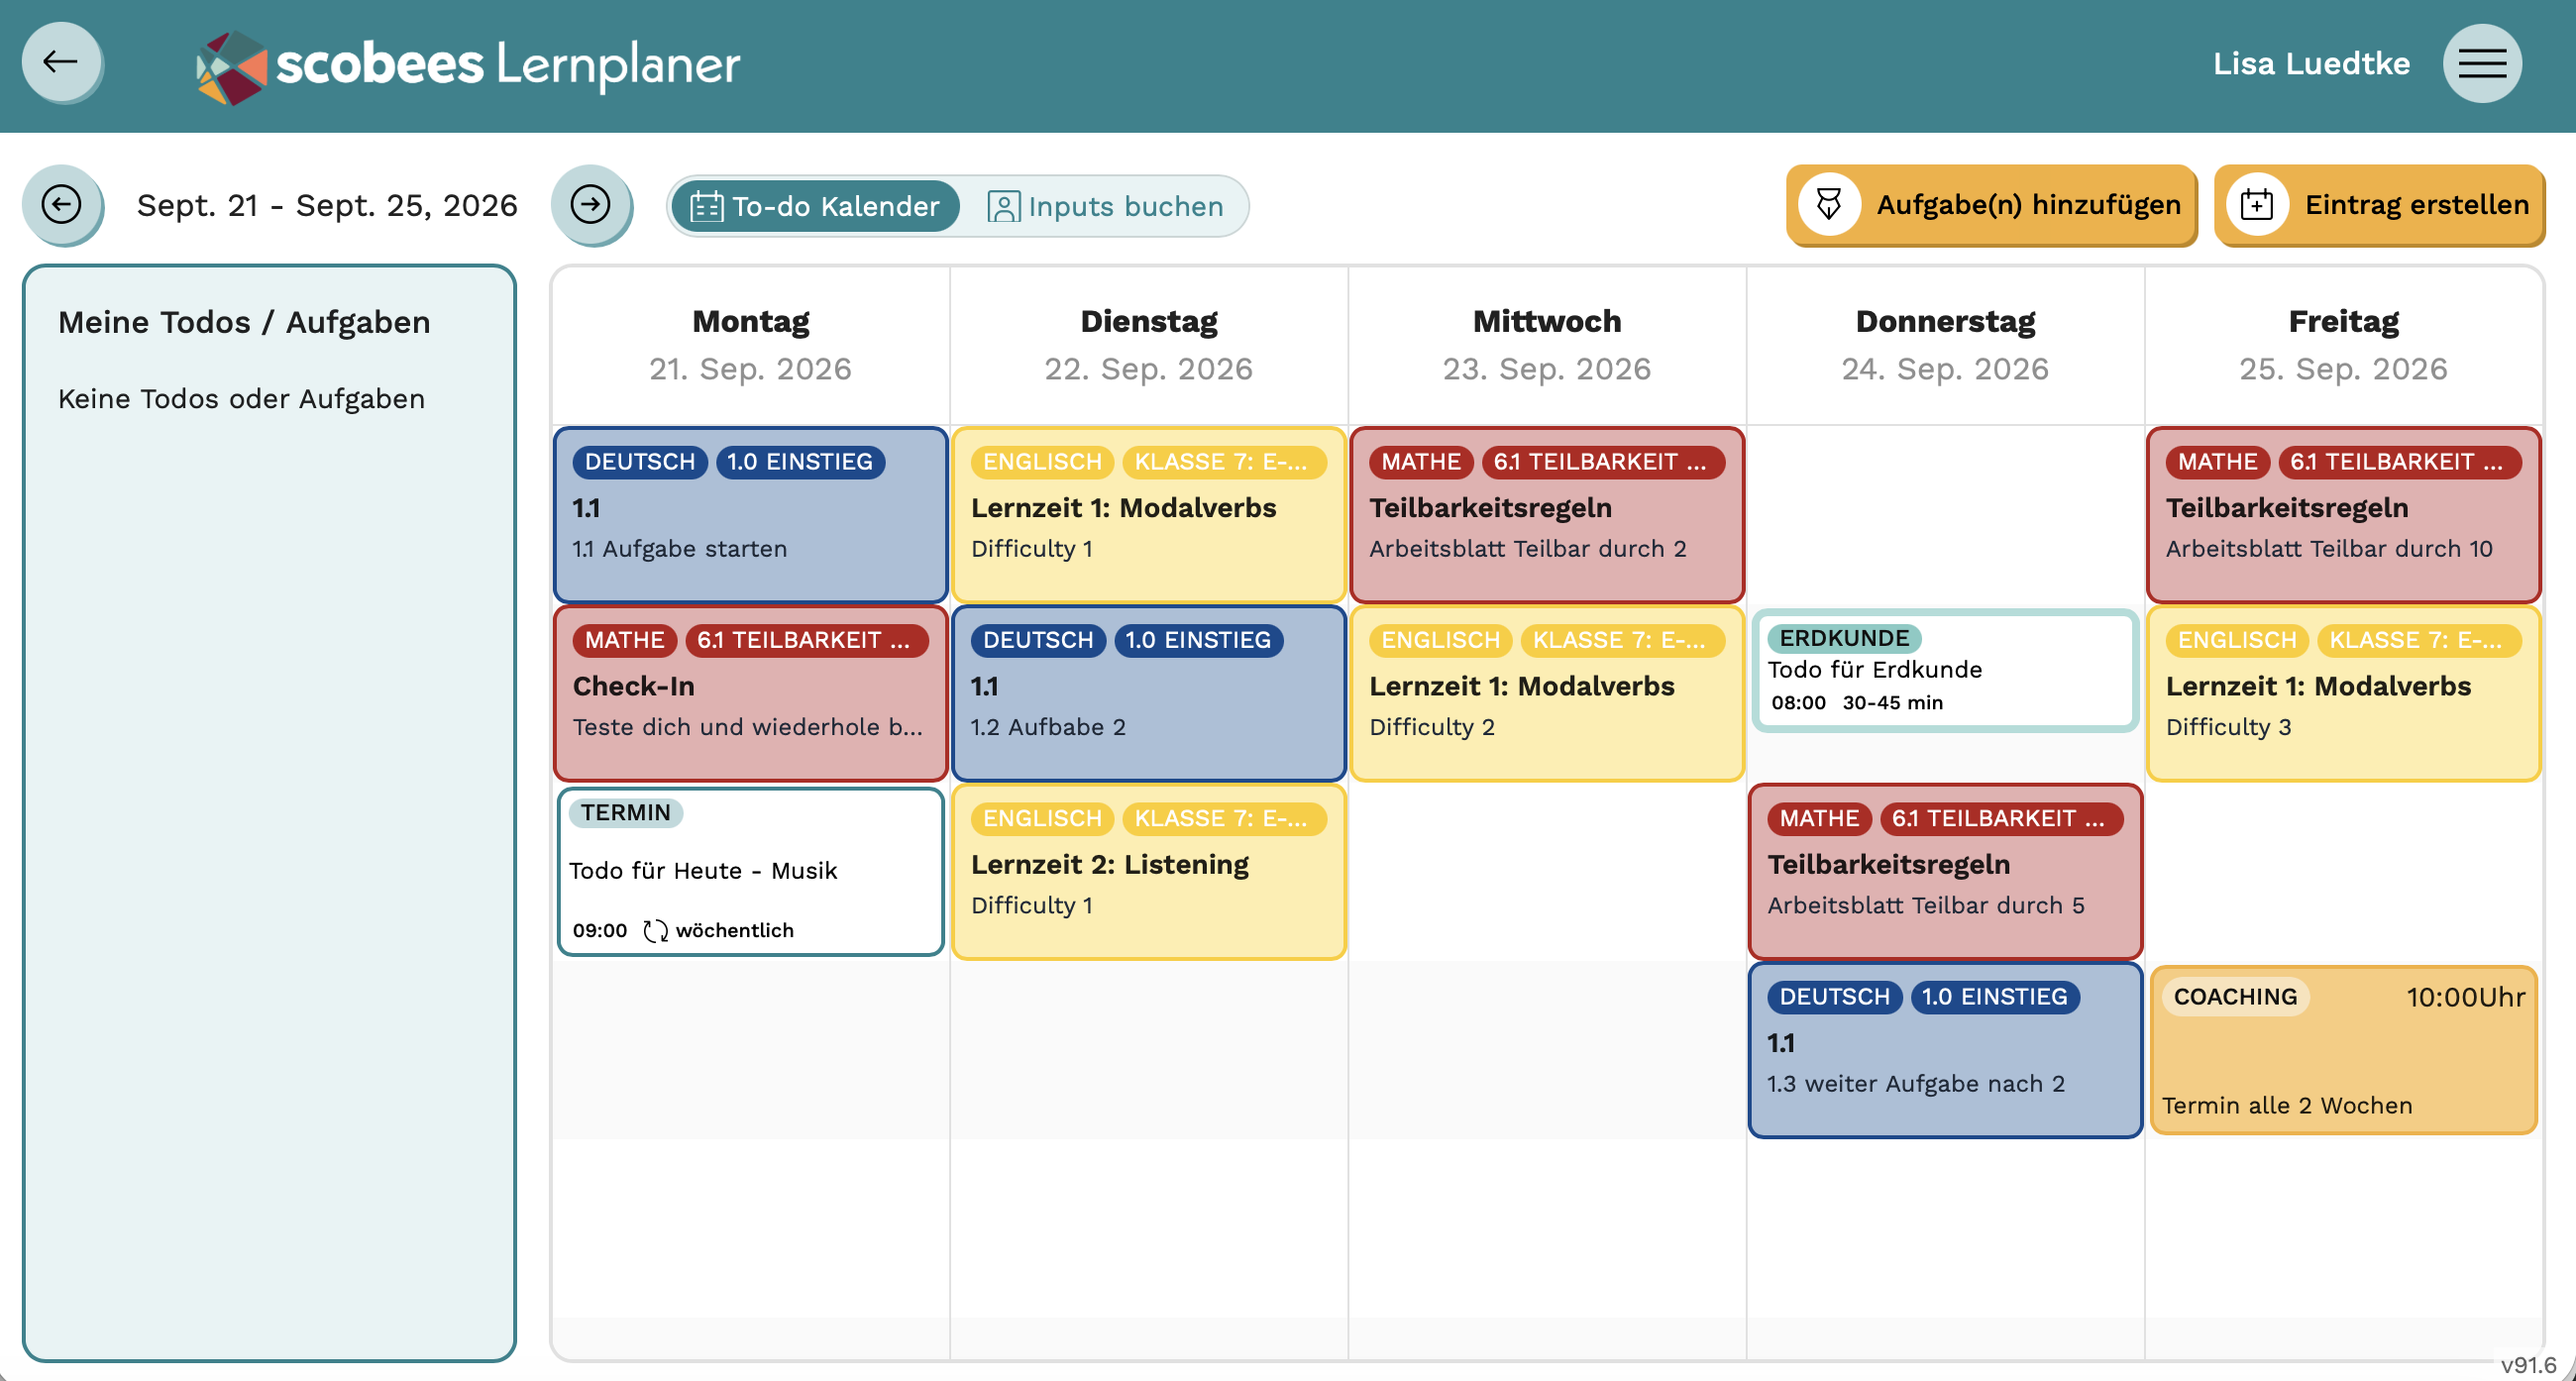Click the version label v91.6
This screenshot has height=1381, width=2576.
(2528, 1365)
